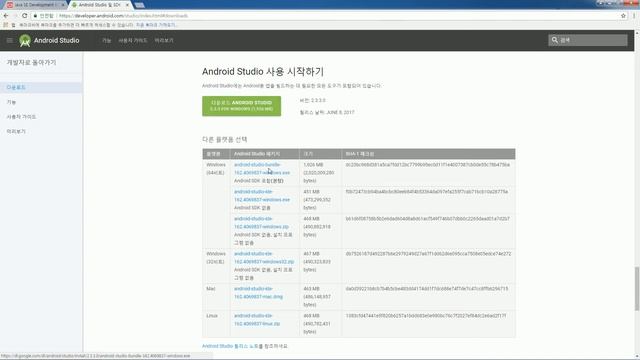This screenshot has height=360, width=640.
Task: Go back with browser back arrow
Action: pyautogui.click(x=6, y=16)
